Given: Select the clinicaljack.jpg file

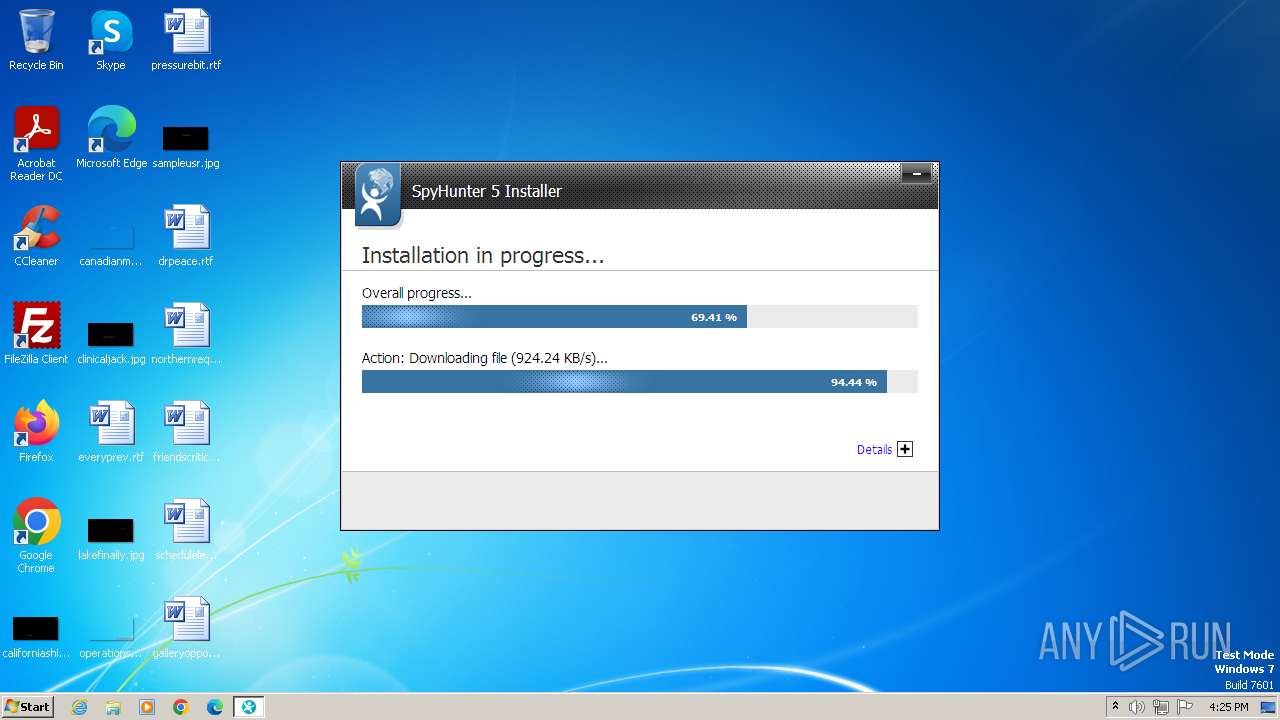Looking at the screenshot, I should point(111,340).
